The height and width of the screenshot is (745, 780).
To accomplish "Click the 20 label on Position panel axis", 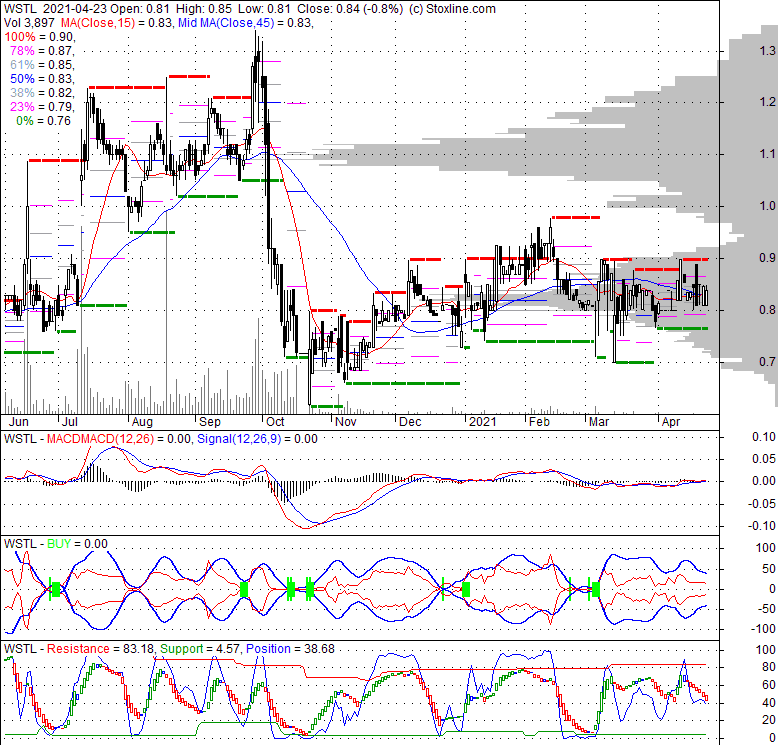I will pyautogui.click(x=769, y=720).
